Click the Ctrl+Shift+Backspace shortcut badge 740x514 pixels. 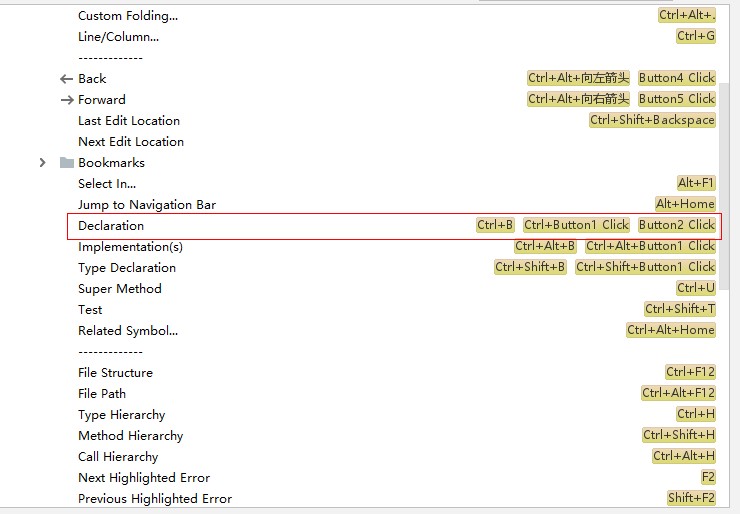click(x=652, y=120)
